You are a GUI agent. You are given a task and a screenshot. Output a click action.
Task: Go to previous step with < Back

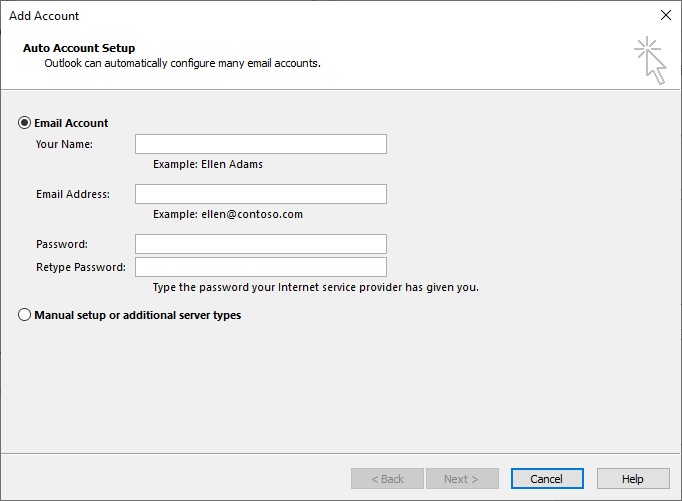tap(387, 479)
